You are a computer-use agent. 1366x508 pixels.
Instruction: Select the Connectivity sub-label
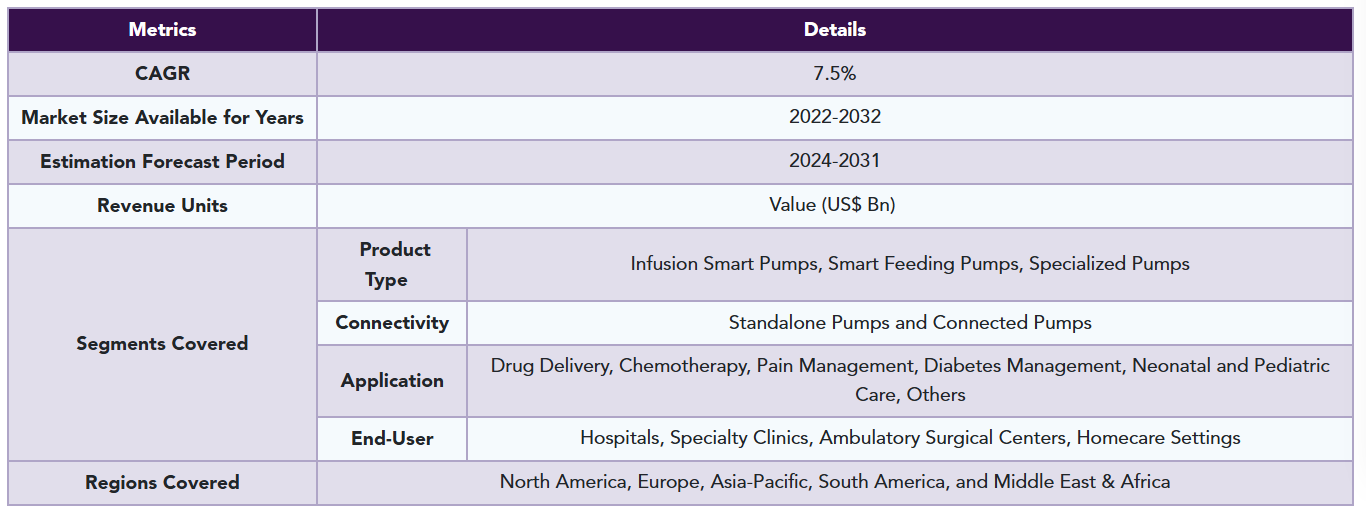392,323
